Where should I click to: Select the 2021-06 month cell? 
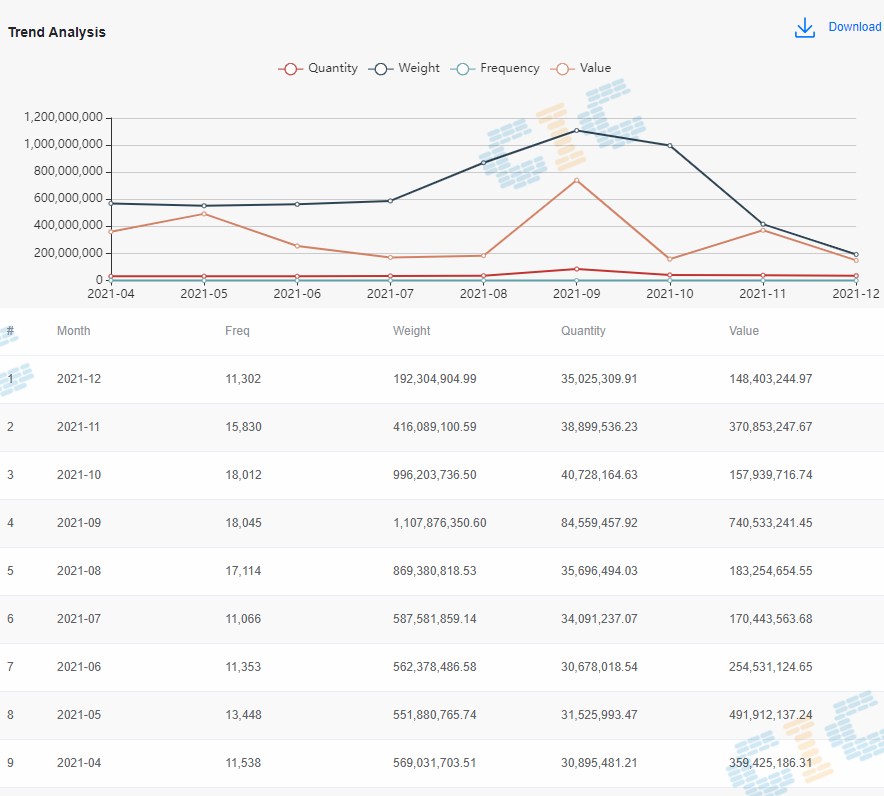click(x=79, y=666)
